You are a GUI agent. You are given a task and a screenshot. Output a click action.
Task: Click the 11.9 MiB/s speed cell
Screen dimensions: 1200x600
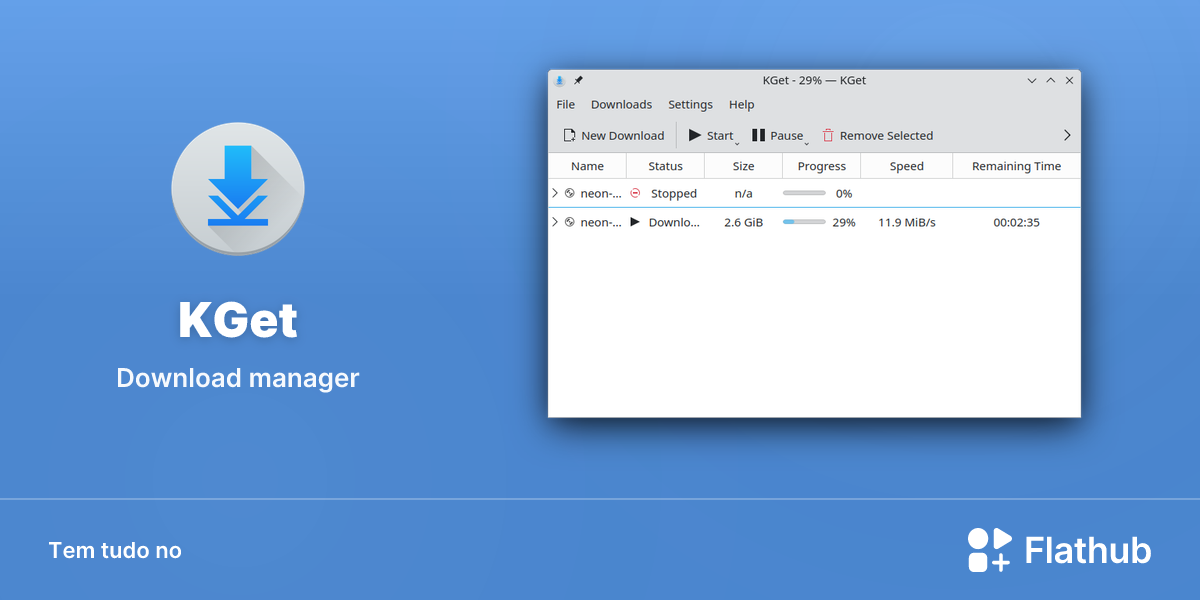point(907,222)
